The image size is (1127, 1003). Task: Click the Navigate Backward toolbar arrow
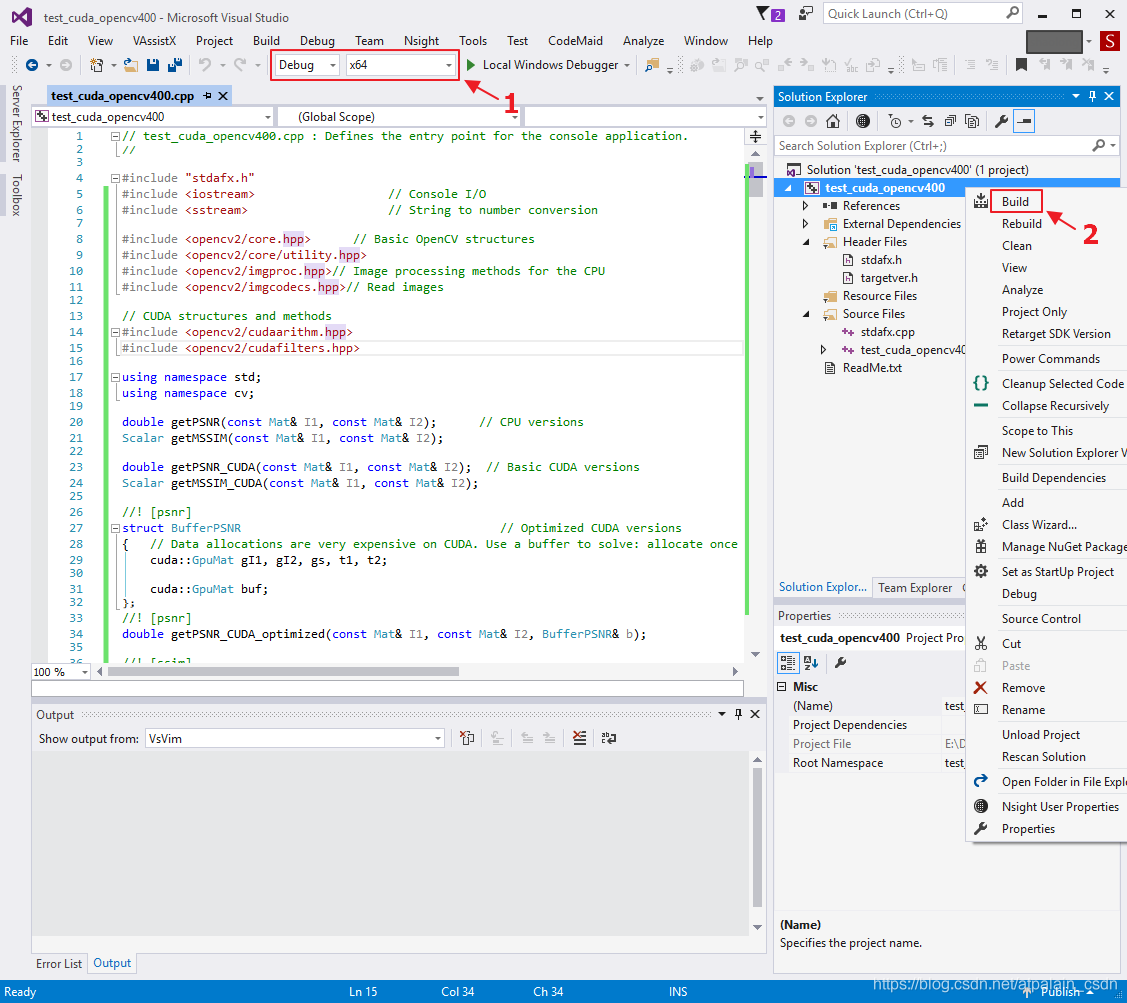pos(32,65)
